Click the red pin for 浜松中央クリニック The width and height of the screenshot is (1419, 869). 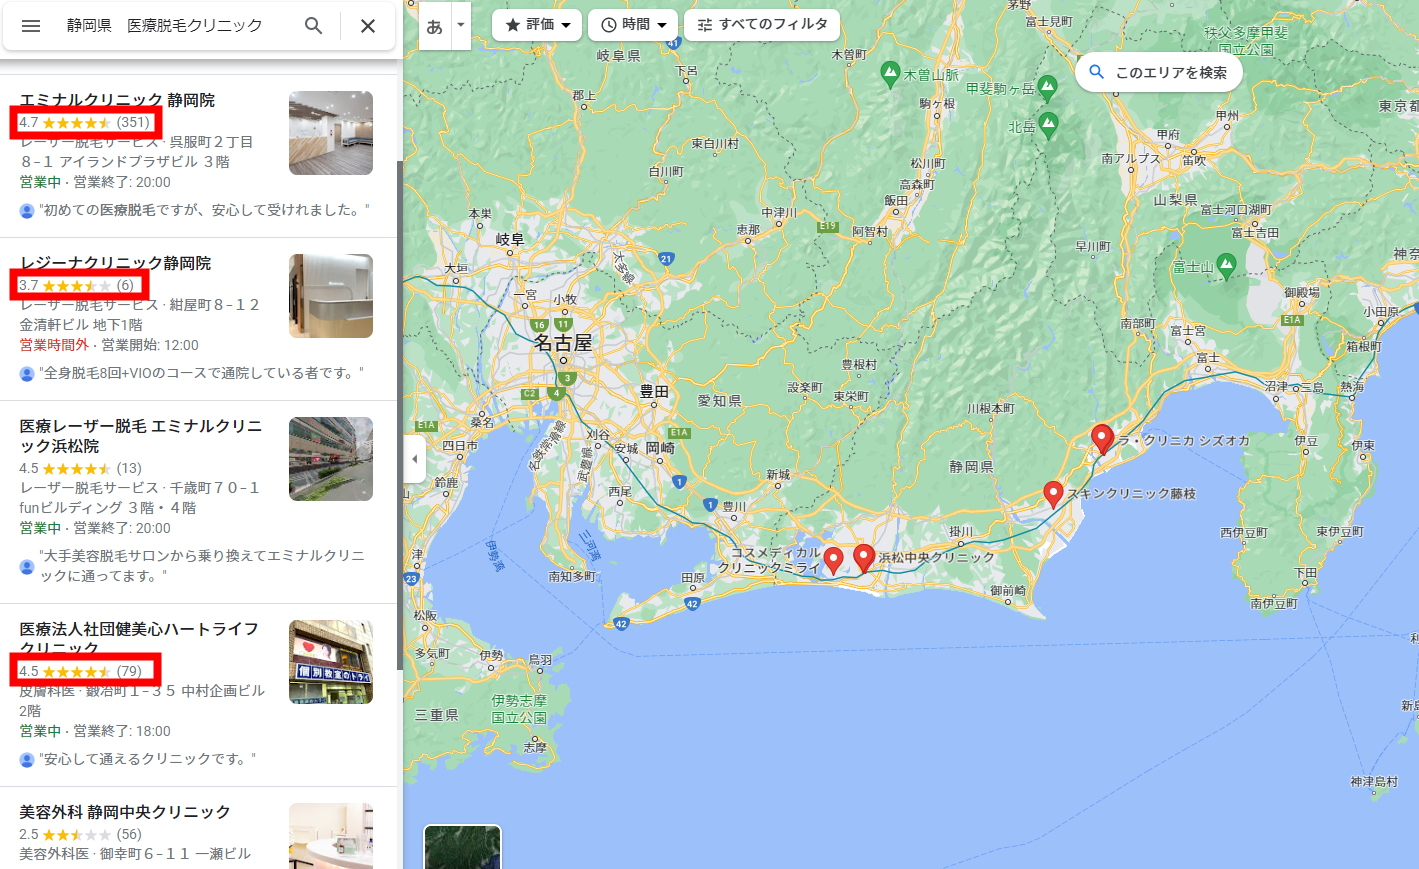click(x=864, y=558)
